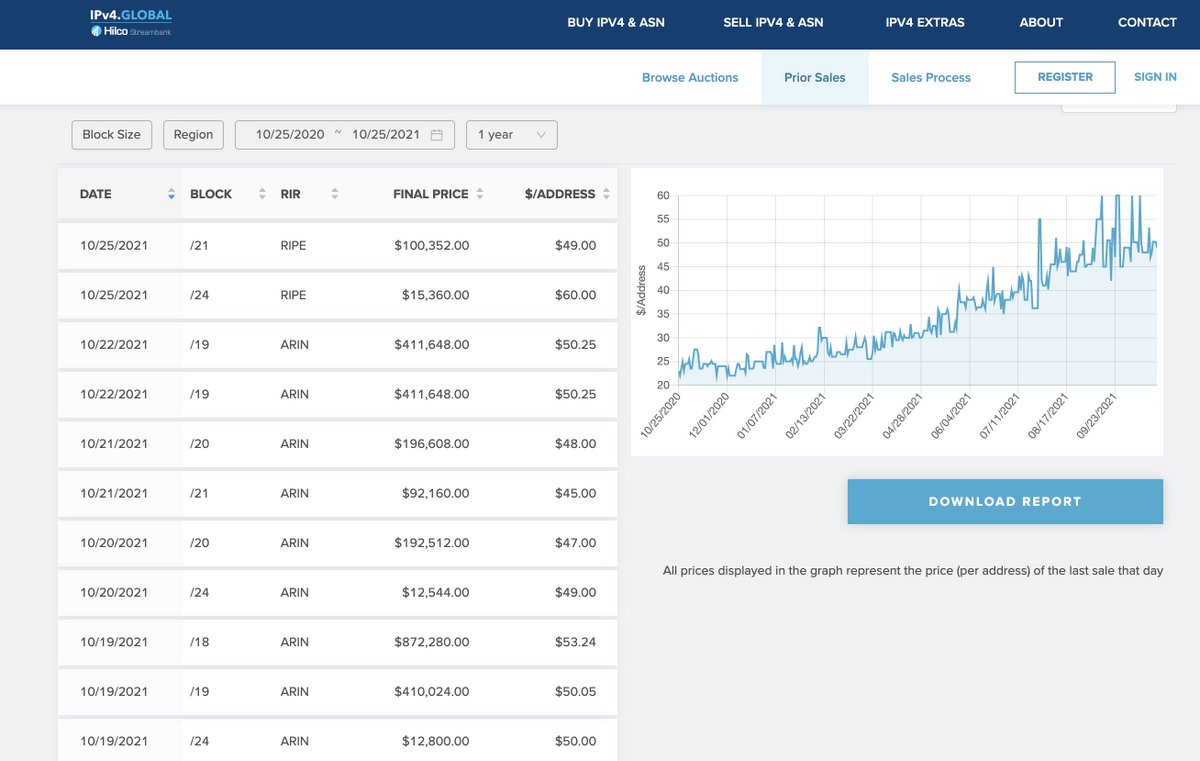Click the /18 block cell

(199, 642)
